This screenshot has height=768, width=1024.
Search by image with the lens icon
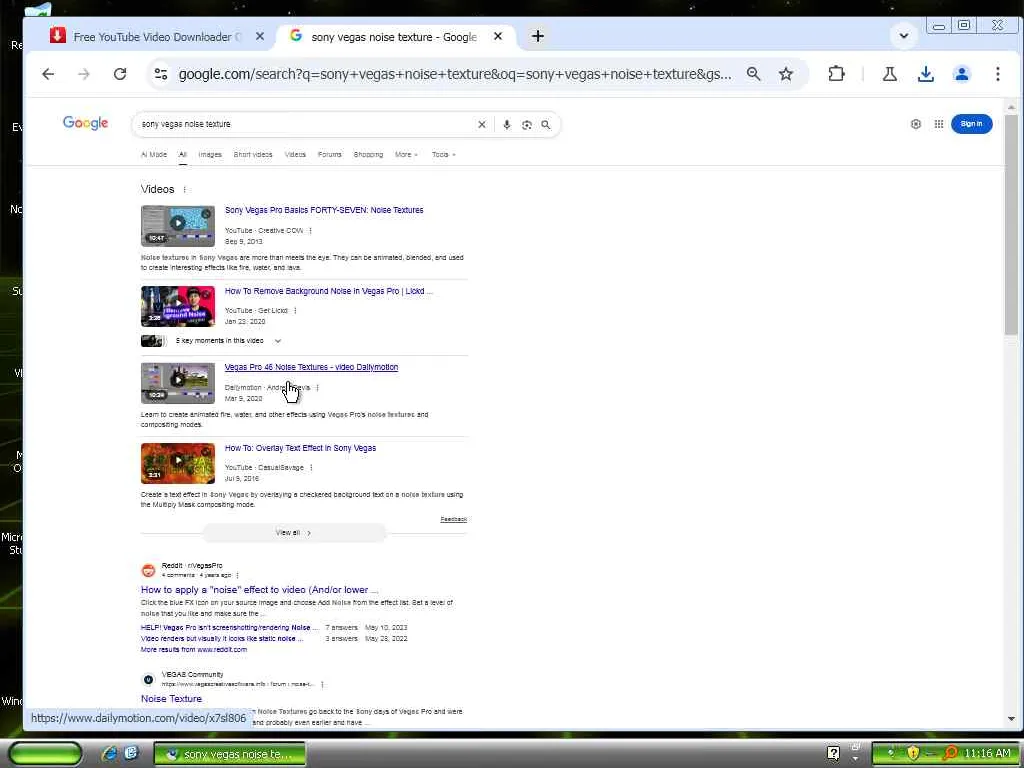[526, 124]
